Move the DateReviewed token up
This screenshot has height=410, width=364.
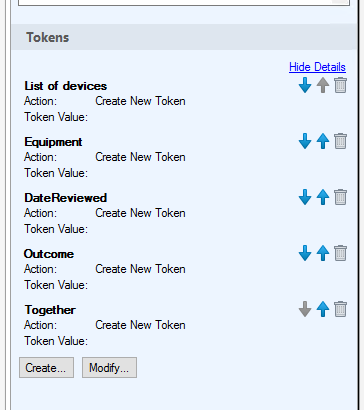click(x=323, y=197)
